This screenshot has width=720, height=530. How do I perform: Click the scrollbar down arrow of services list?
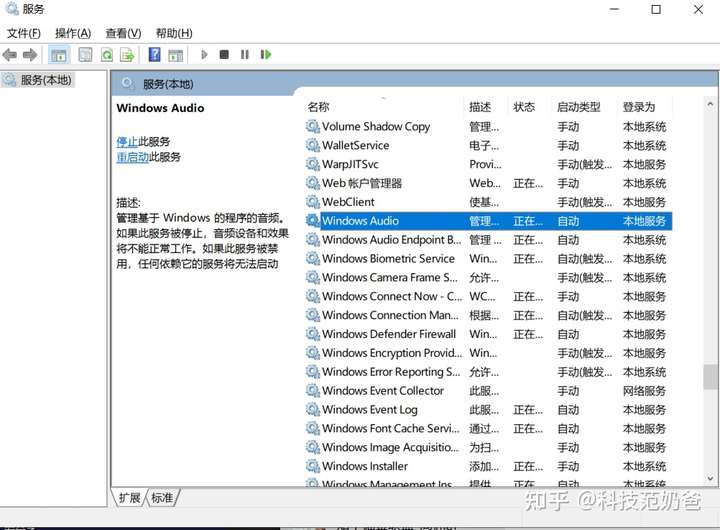point(710,478)
